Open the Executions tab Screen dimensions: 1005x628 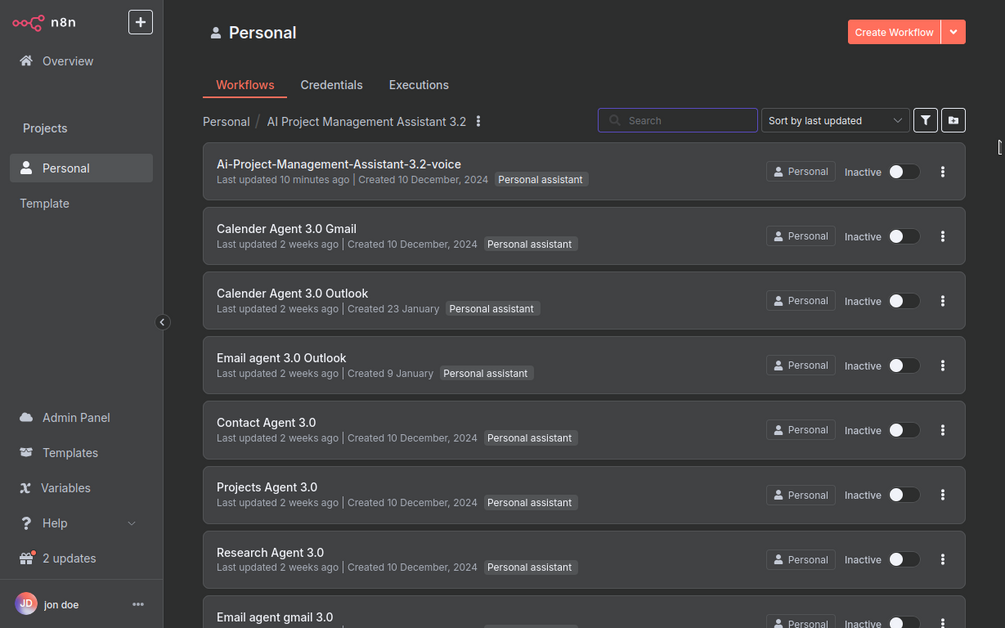418,85
